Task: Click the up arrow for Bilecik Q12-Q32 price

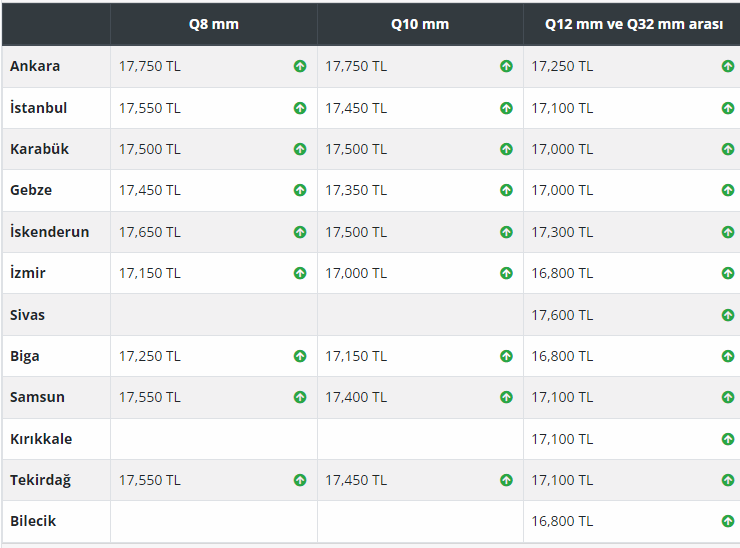Action: coord(728,521)
